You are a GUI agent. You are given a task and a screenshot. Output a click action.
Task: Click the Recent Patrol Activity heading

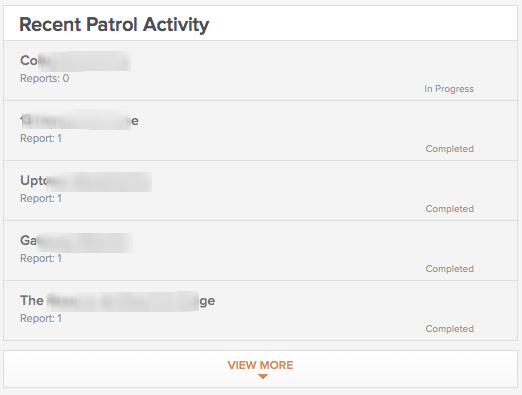click(114, 24)
